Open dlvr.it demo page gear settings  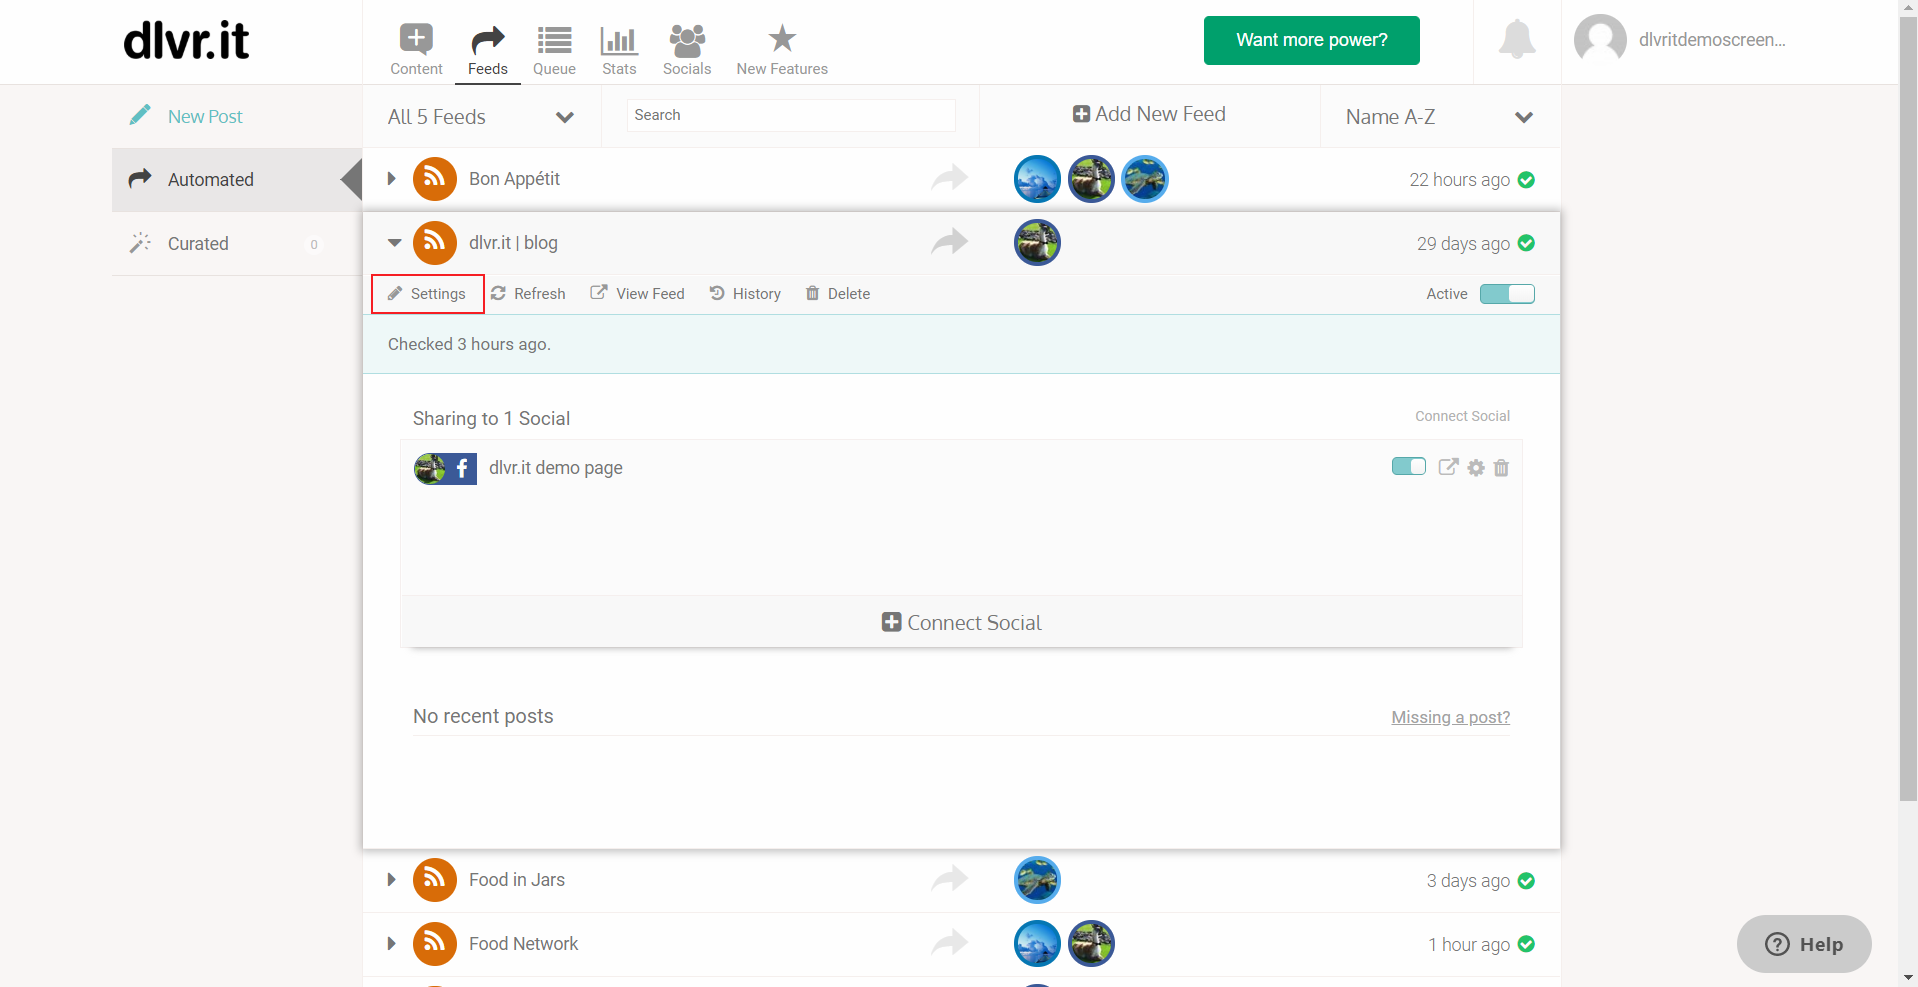point(1476,468)
